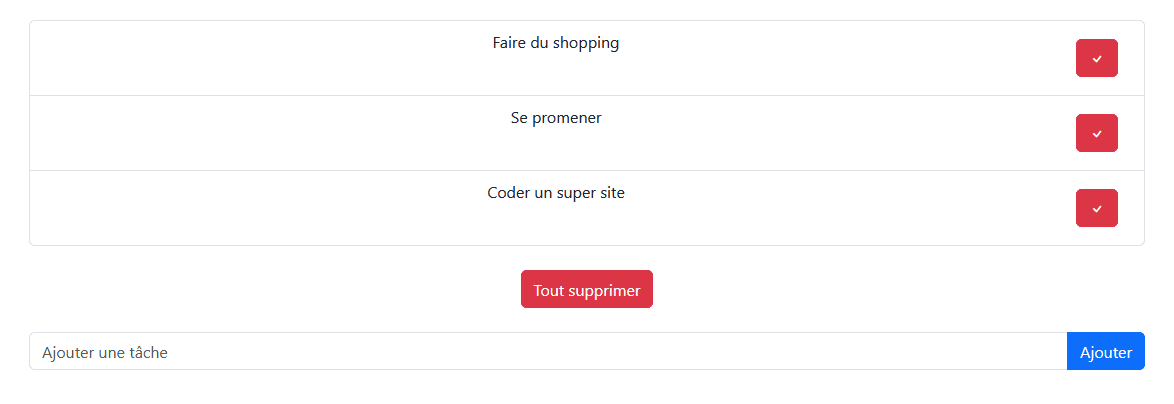This screenshot has width=1174, height=404.
Task: Select the Faire du shopping task text
Action: (x=556, y=43)
